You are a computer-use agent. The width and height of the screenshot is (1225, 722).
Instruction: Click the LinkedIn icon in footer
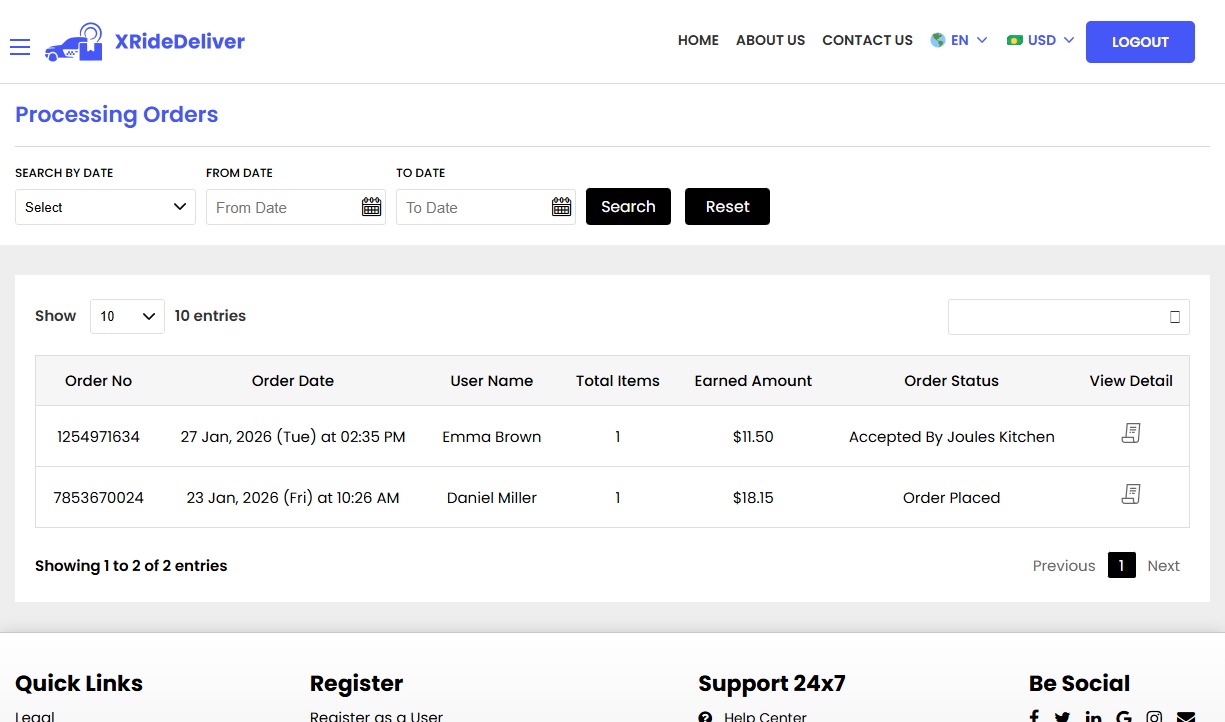(x=1093, y=715)
